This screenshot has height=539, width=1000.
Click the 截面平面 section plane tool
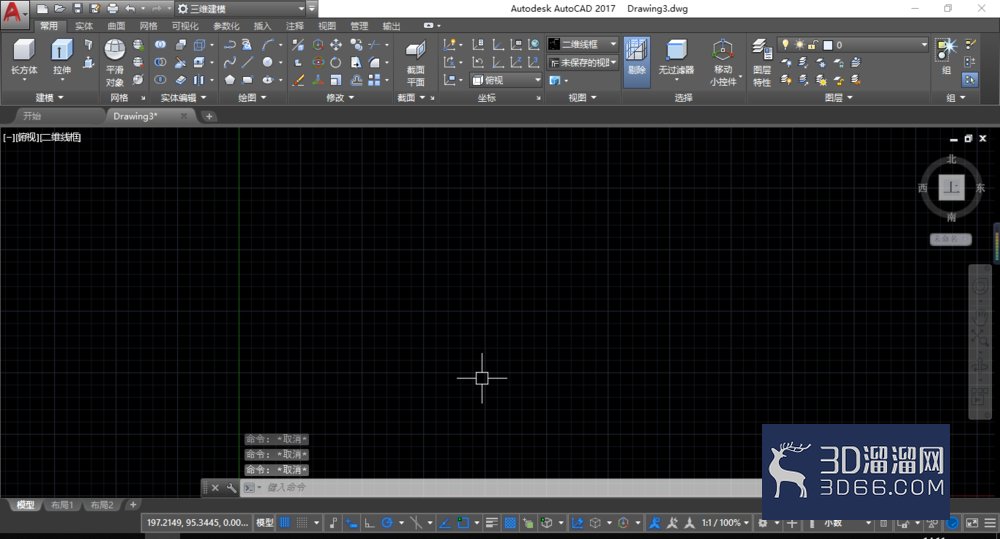point(416,63)
